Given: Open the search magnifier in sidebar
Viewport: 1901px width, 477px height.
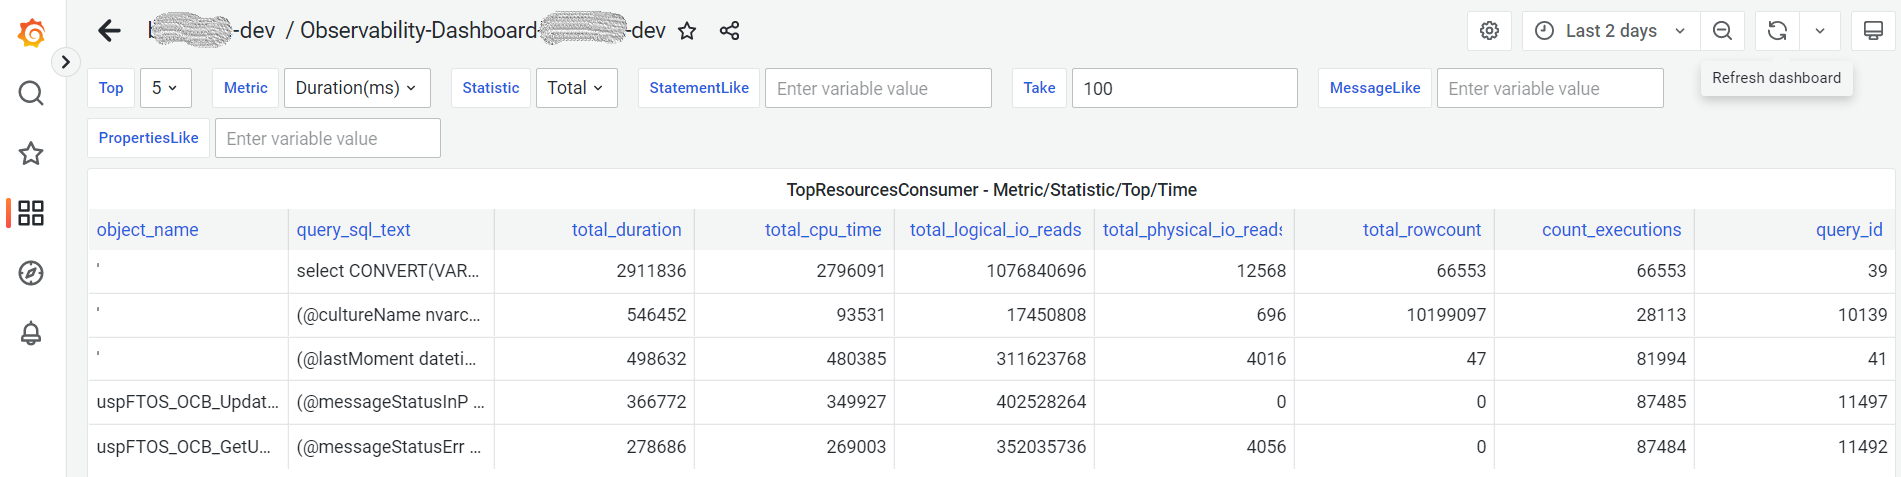Looking at the screenshot, I should point(31,93).
